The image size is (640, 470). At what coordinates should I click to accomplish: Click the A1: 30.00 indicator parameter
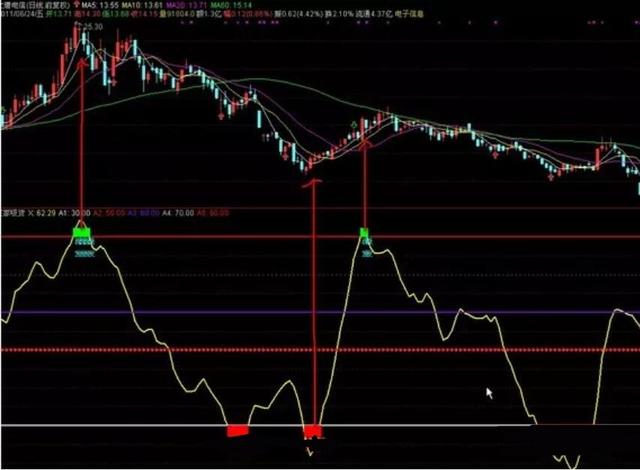(74, 213)
